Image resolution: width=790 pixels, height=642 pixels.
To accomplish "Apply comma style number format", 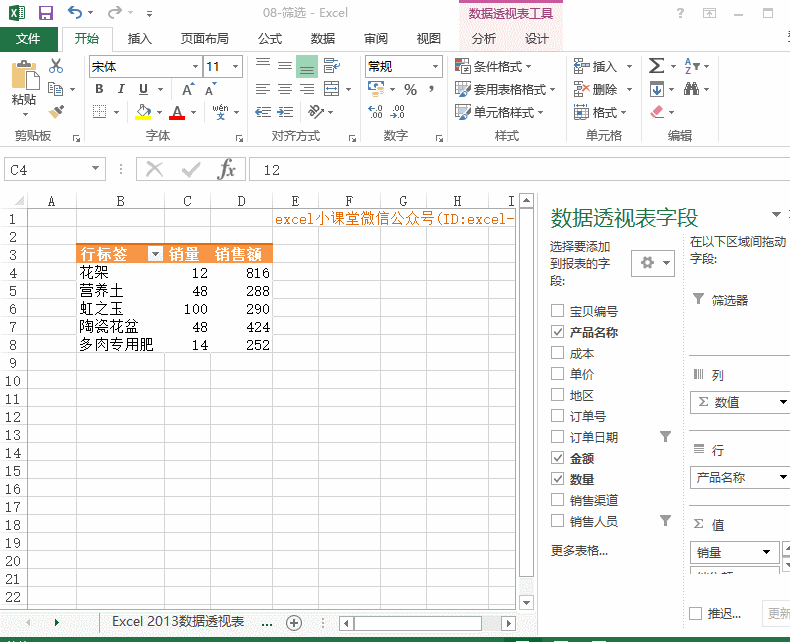I will click(x=431, y=89).
